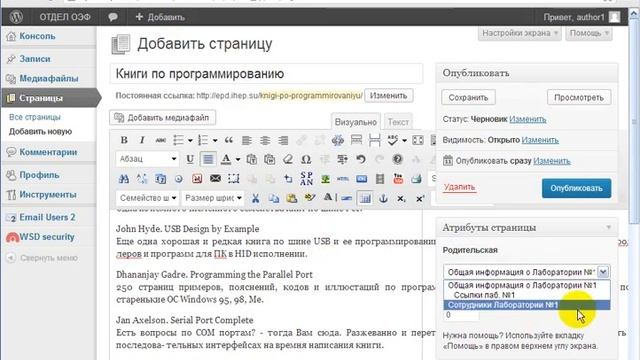Select 'Сотрудники Лаборатории №1' in parent list
640x360 pixels.
pos(527,305)
